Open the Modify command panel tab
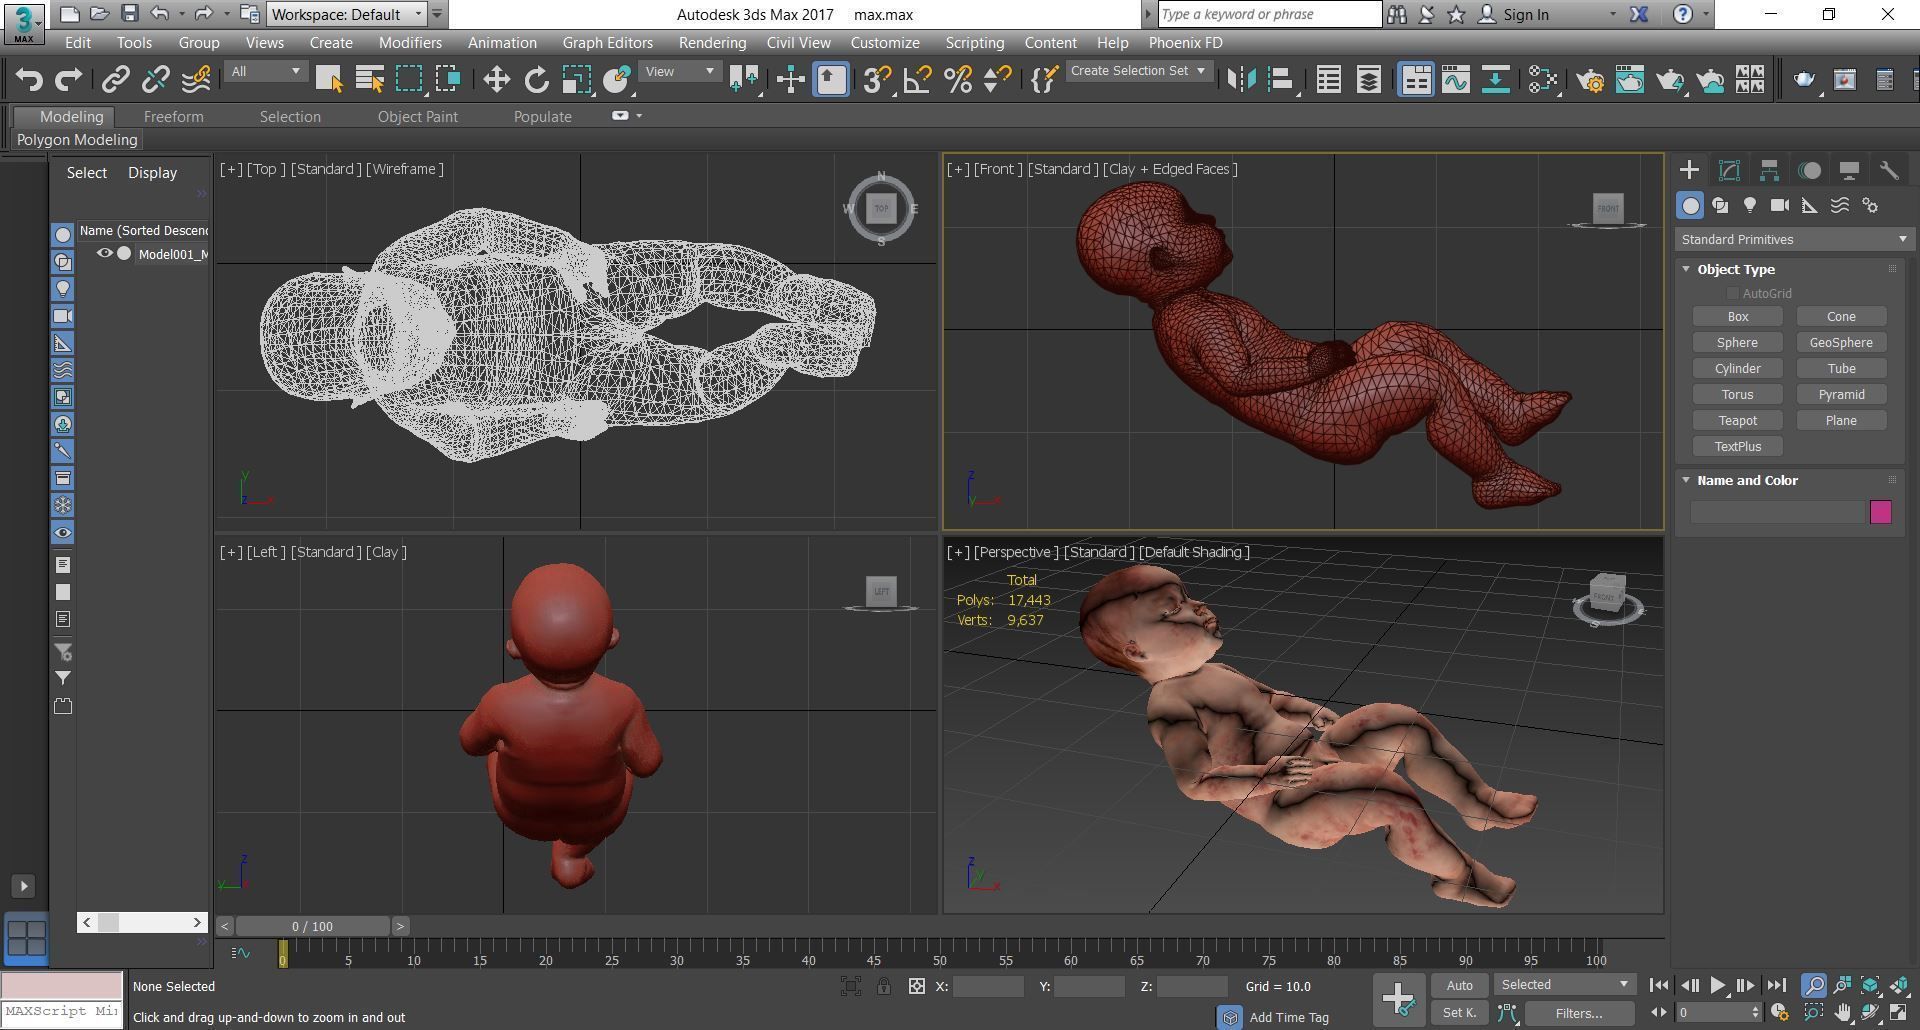Screen dimensions: 1920x1030 click(1729, 170)
